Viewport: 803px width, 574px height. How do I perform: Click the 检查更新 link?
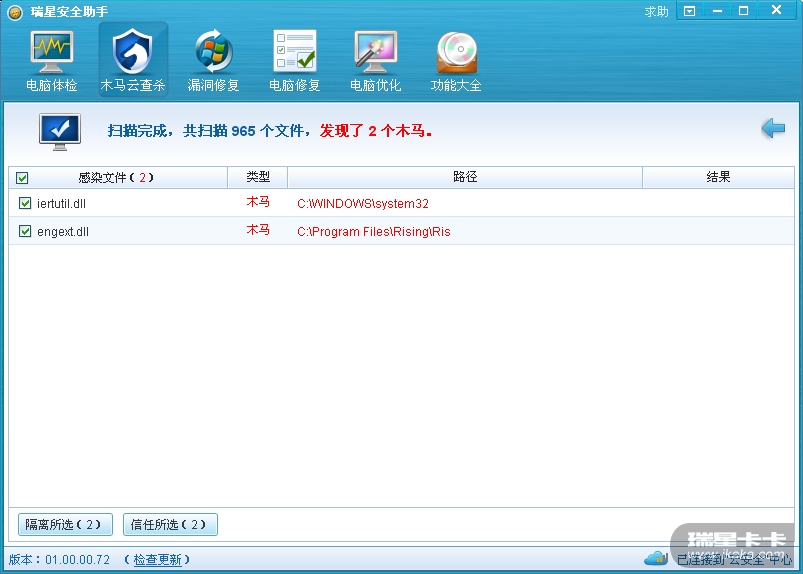tap(157, 560)
